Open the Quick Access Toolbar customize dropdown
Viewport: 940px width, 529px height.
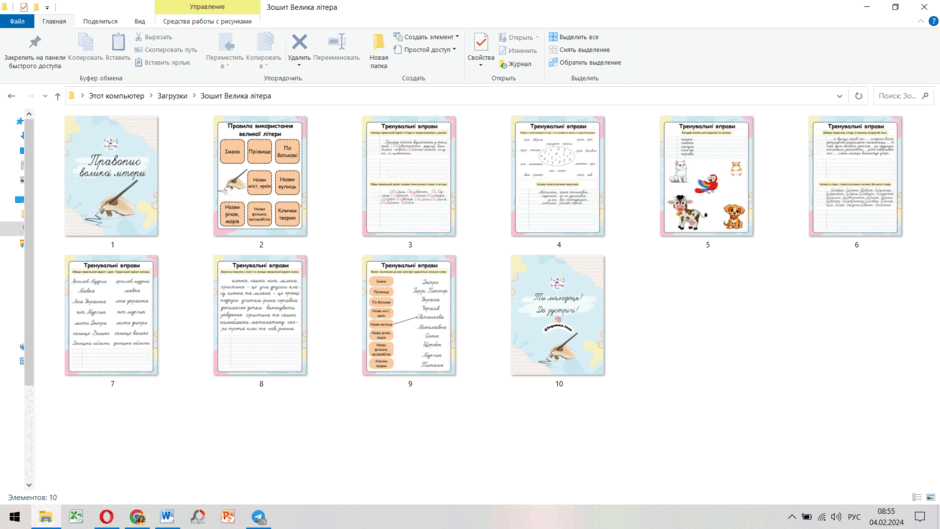coord(47,7)
